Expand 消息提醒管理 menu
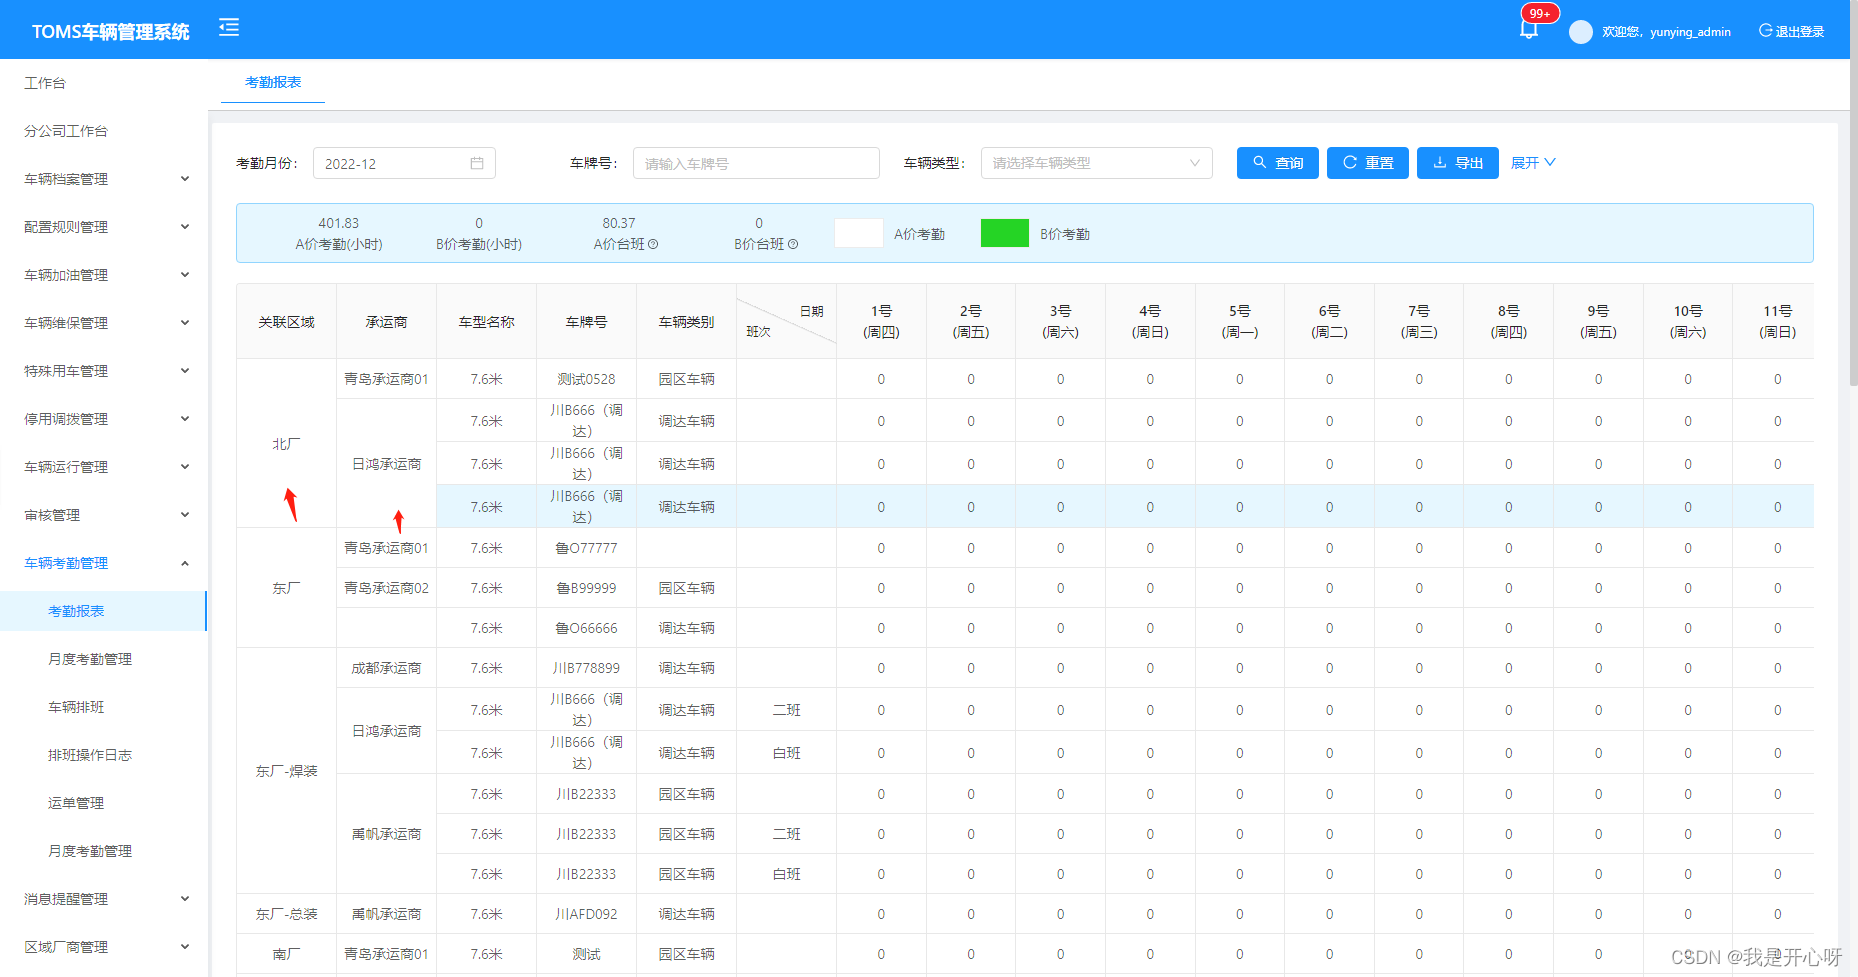The height and width of the screenshot is (977, 1858). [104, 899]
